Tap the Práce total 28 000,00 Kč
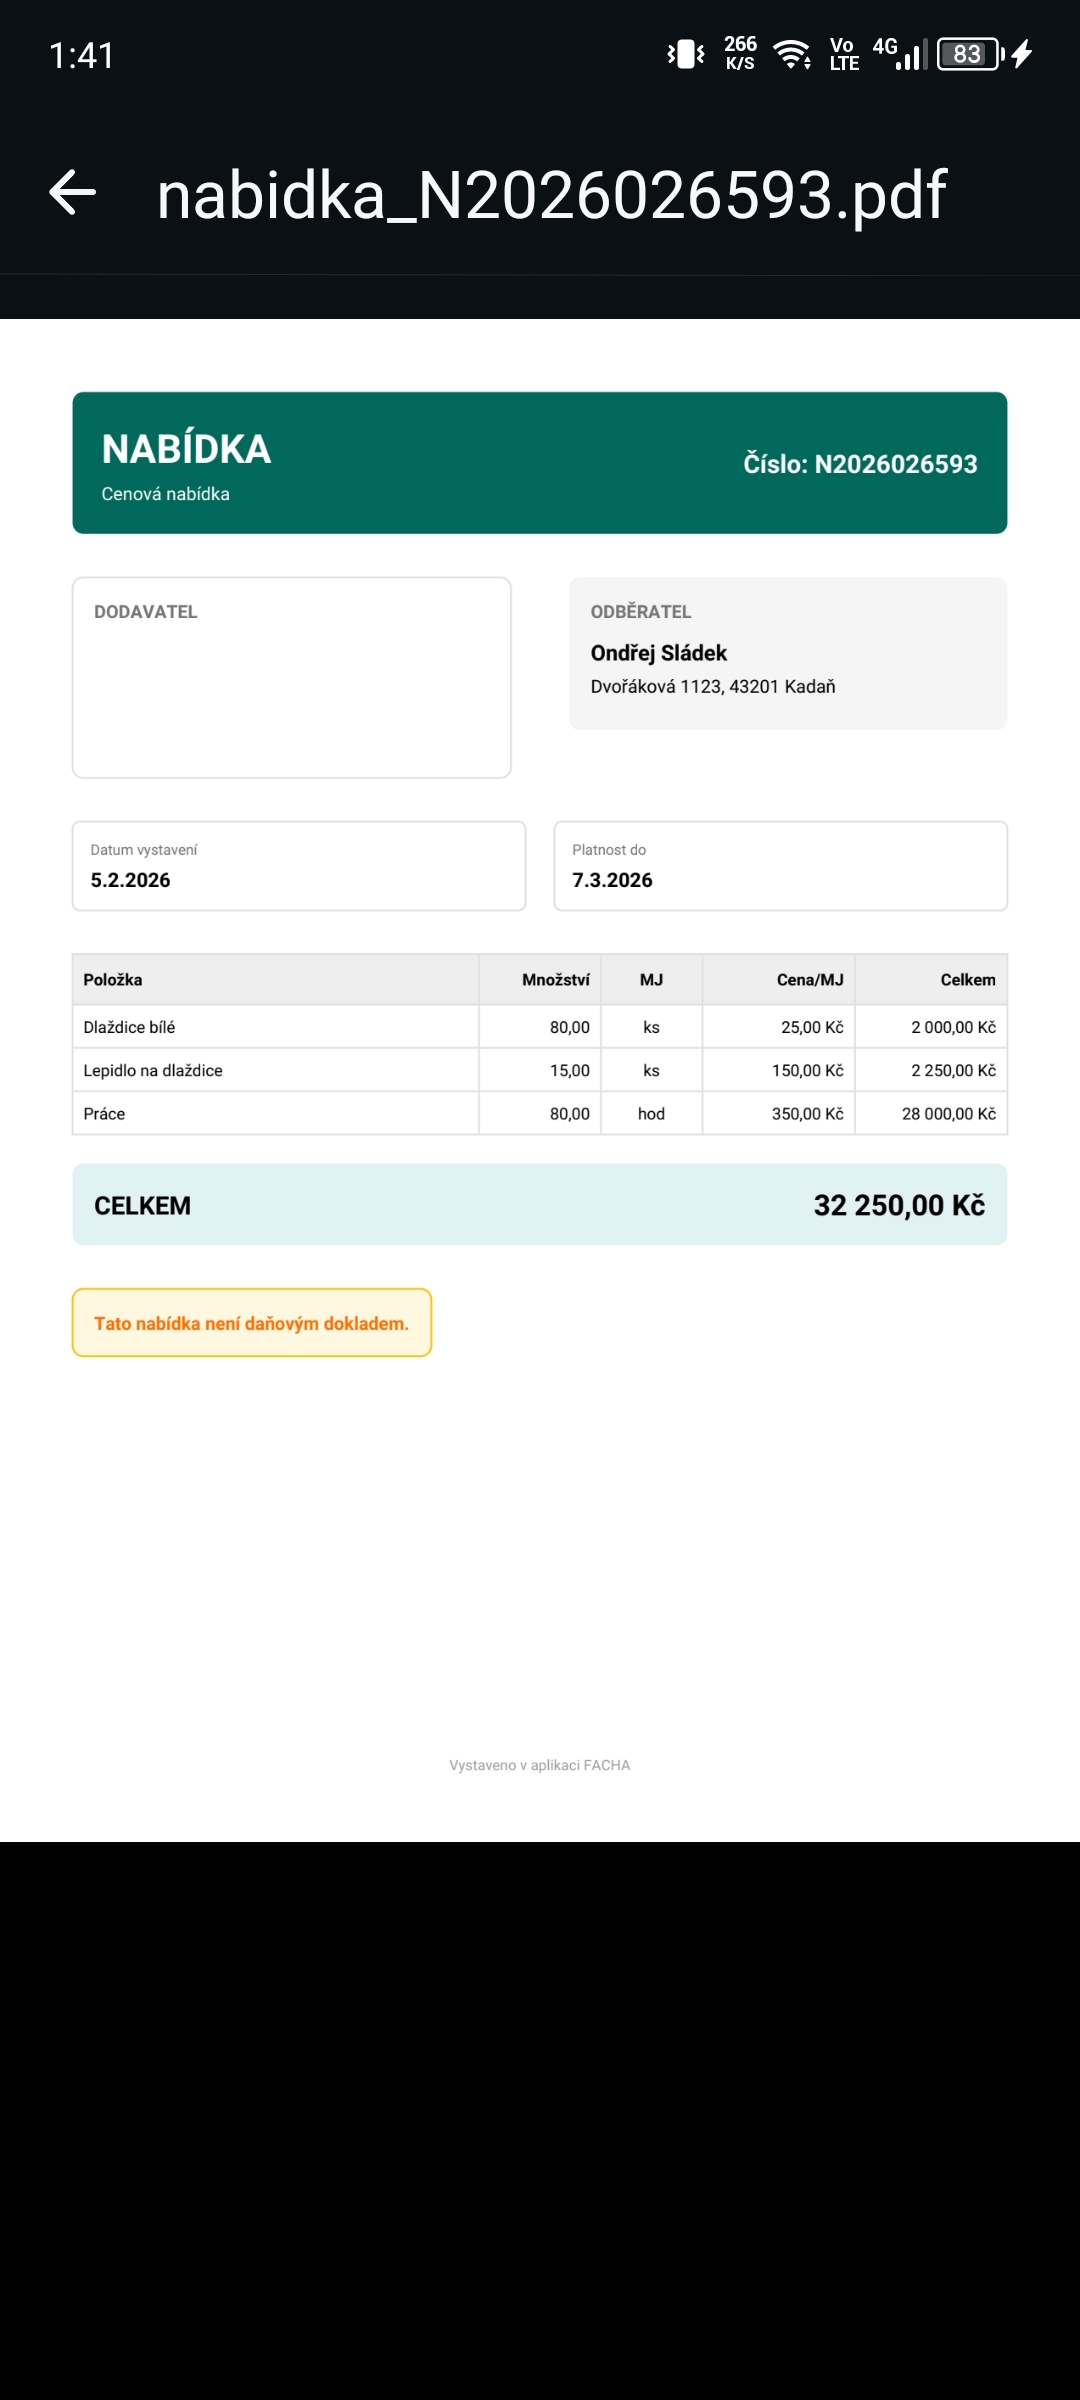The width and height of the screenshot is (1080, 2400). (948, 1114)
